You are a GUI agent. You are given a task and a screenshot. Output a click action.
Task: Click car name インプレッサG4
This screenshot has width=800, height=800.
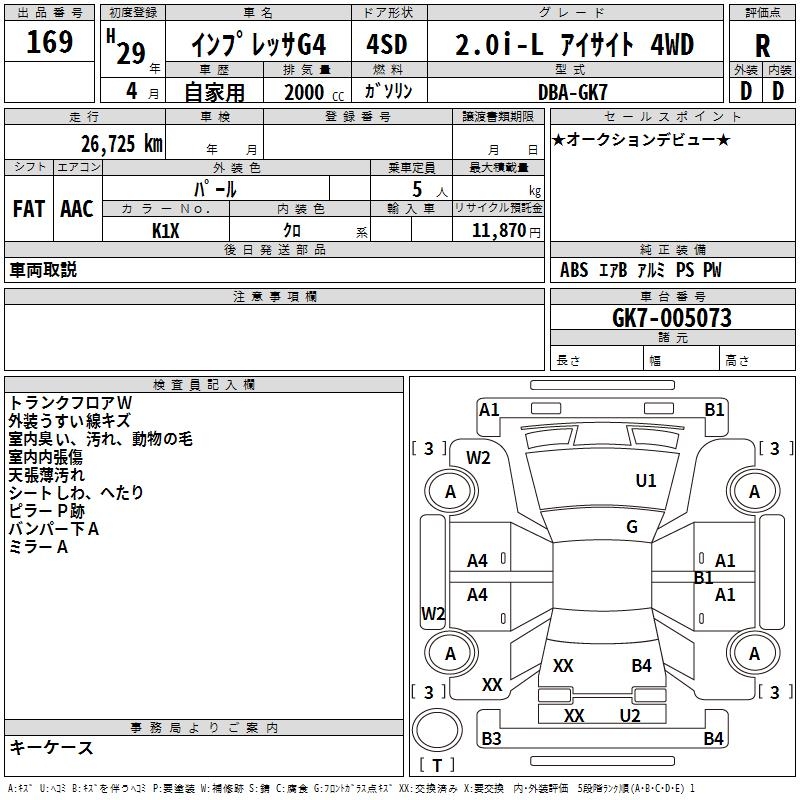point(258,44)
